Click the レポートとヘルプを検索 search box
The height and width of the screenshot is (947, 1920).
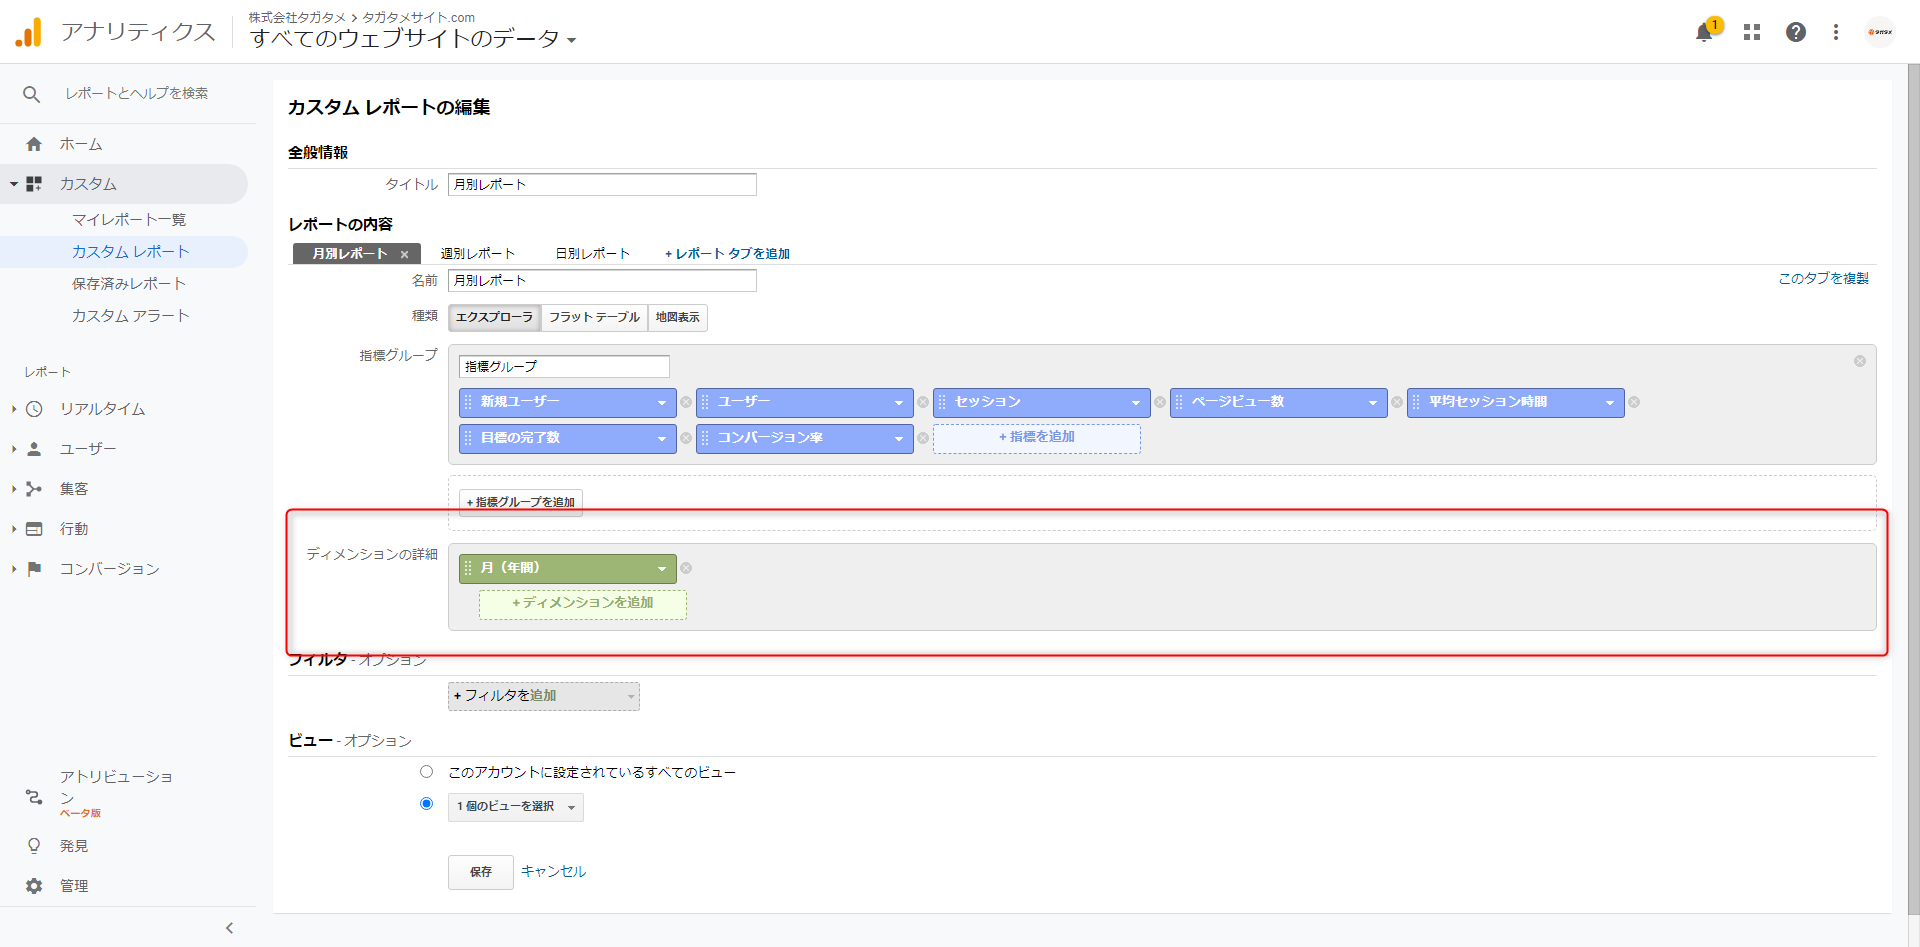[137, 94]
